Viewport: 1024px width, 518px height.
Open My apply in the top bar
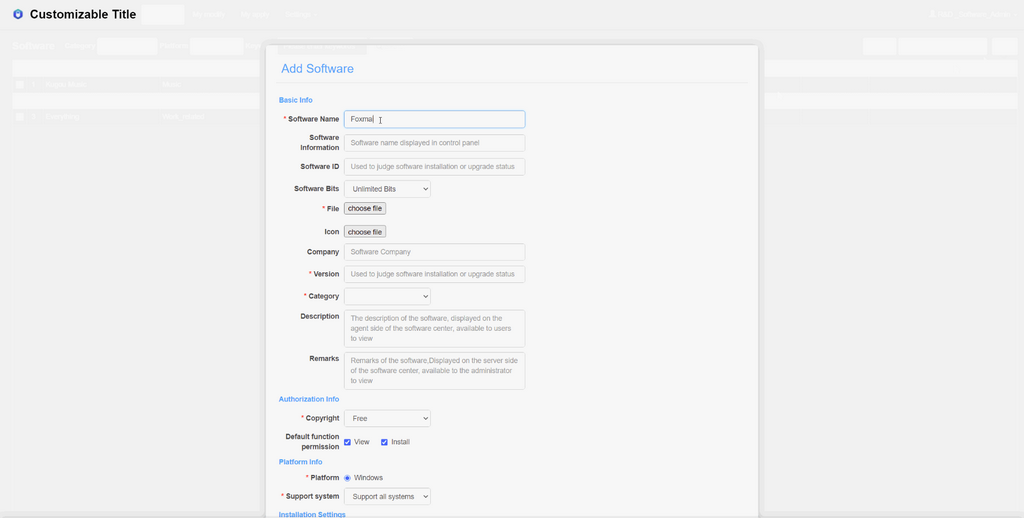pos(255,14)
